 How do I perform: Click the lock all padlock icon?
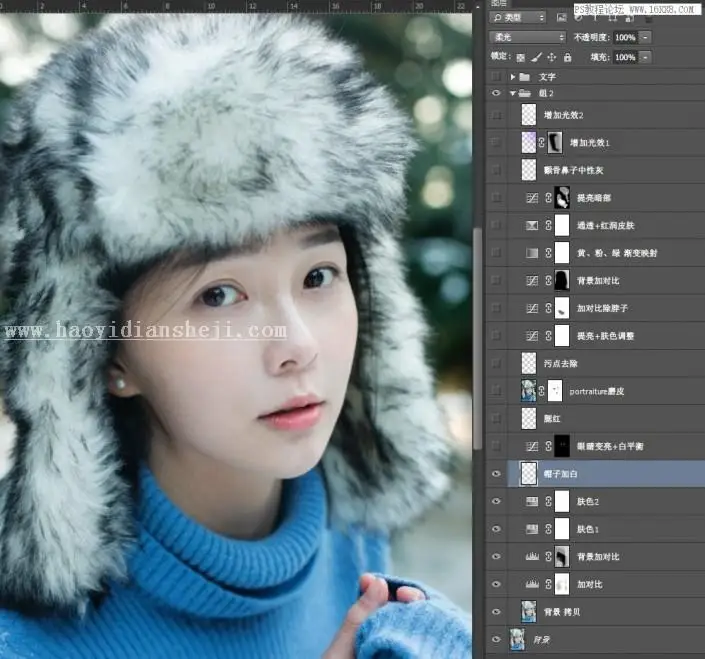click(567, 58)
